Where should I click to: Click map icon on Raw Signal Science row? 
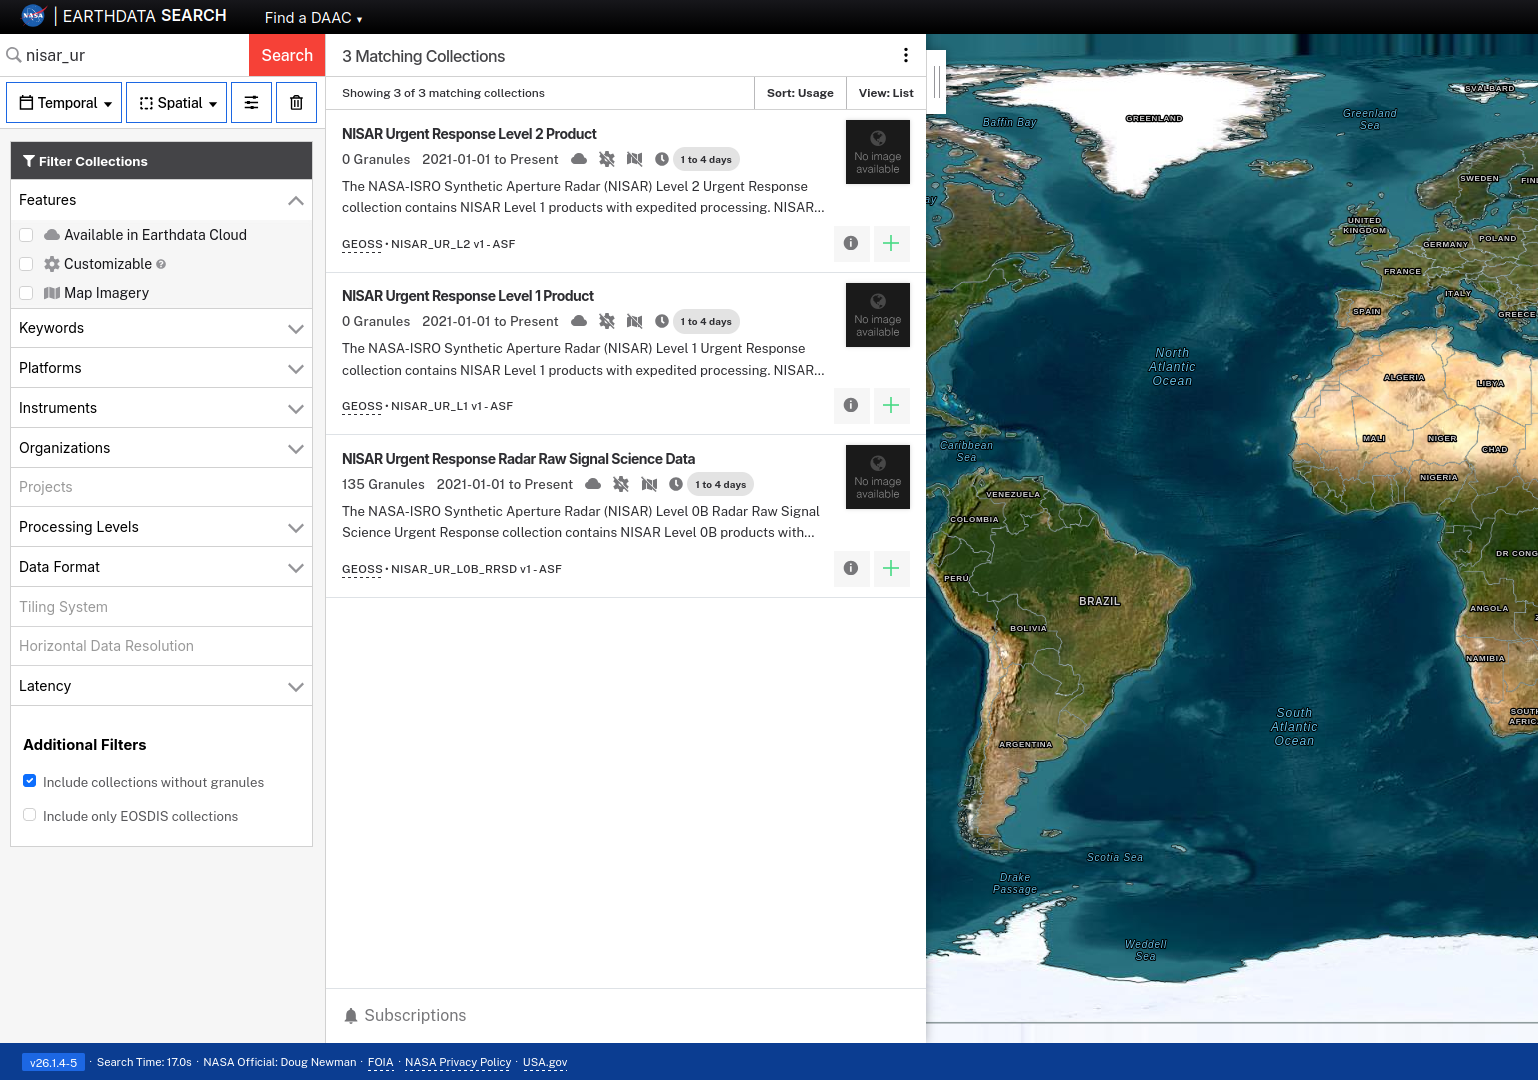tap(649, 484)
